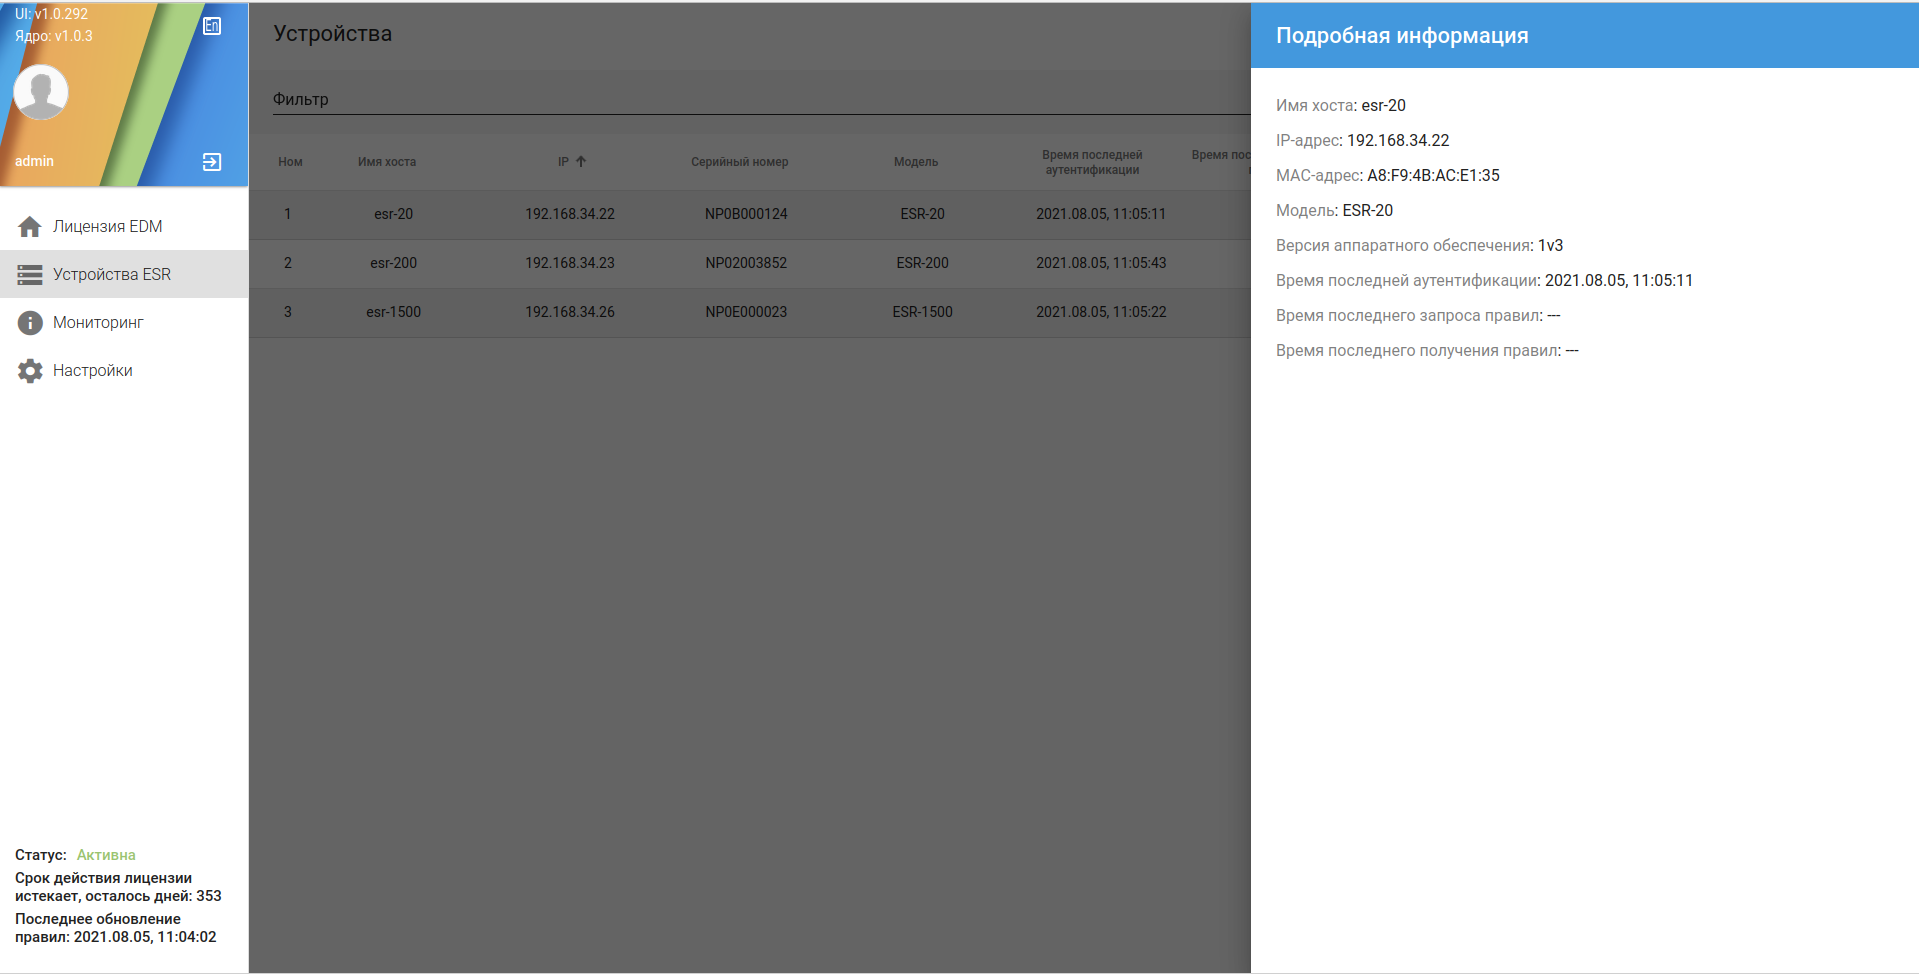Click the info icon for Мониторинг
The width and height of the screenshot is (1919, 974).
pyautogui.click(x=30, y=323)
